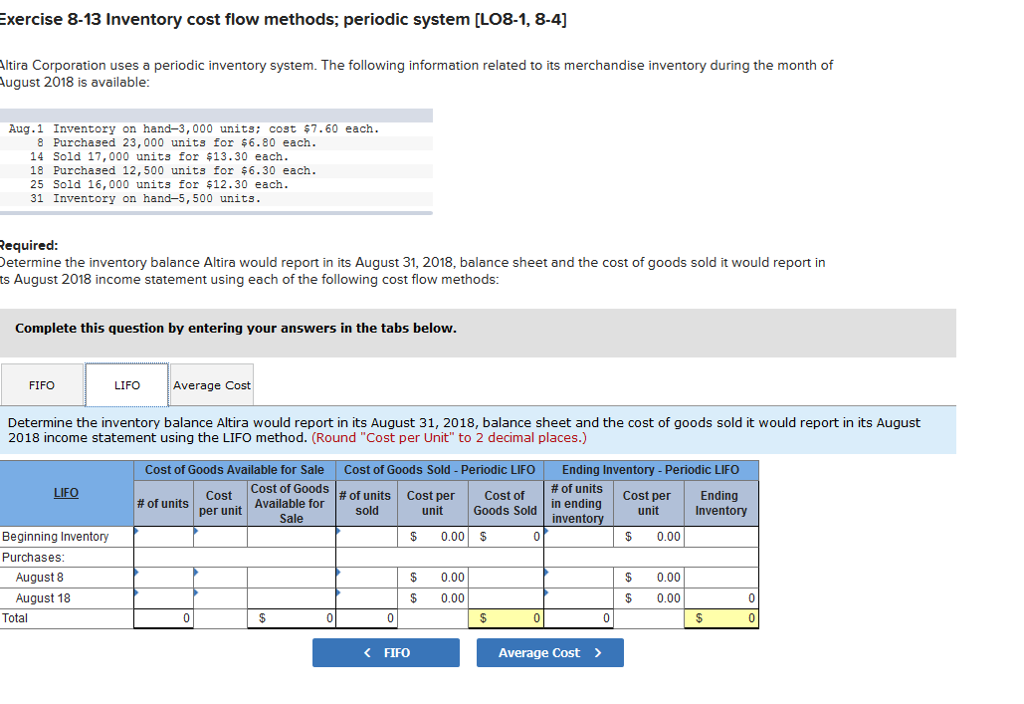Select the LIFO tab
This screenshot has height=704, width=1024.
click(127, 385)
